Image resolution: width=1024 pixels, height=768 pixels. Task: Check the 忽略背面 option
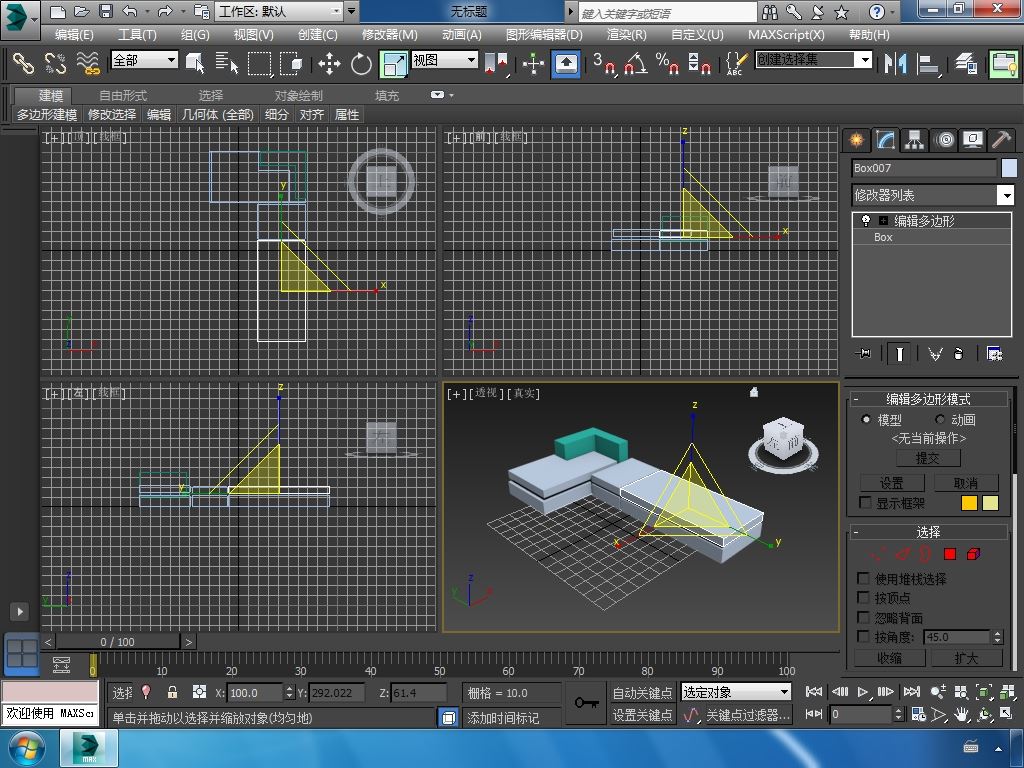tap(864, 617)
